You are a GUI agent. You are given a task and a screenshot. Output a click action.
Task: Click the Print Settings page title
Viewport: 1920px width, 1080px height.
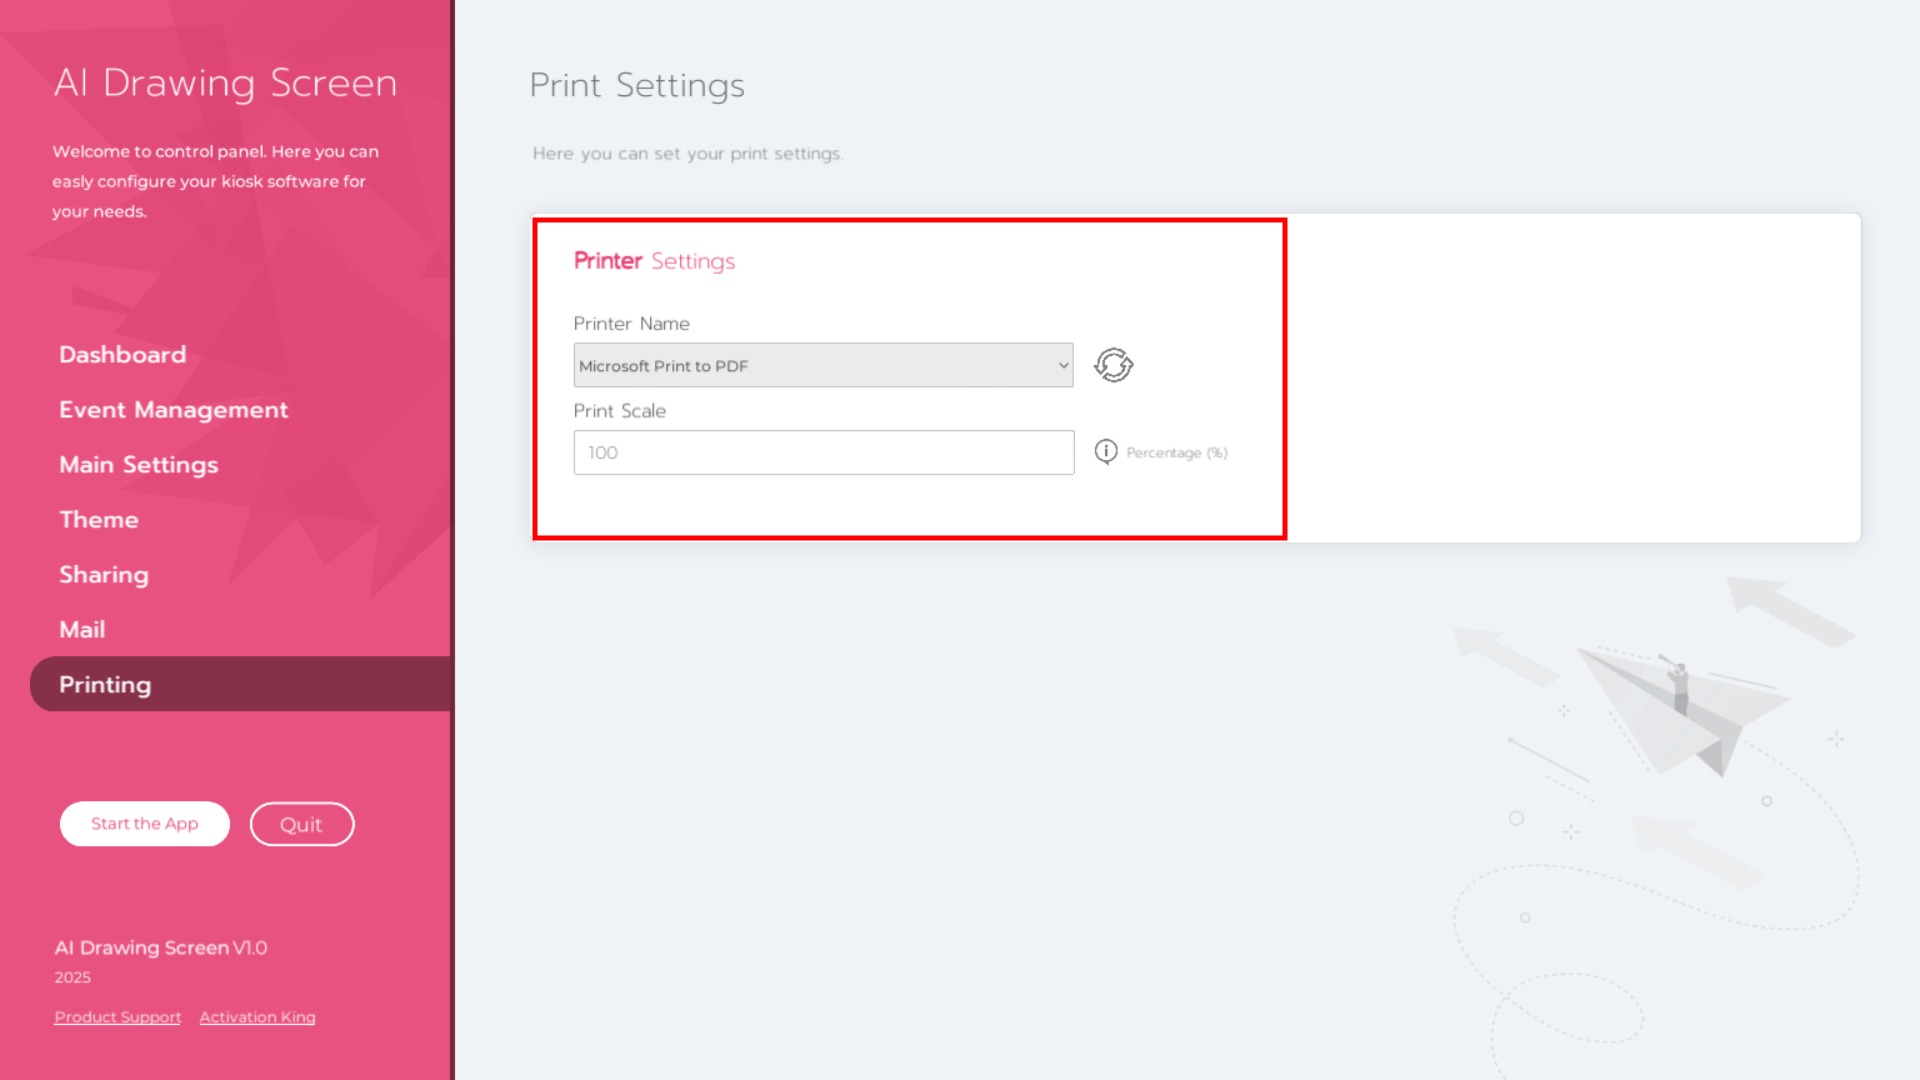[636, 85]
